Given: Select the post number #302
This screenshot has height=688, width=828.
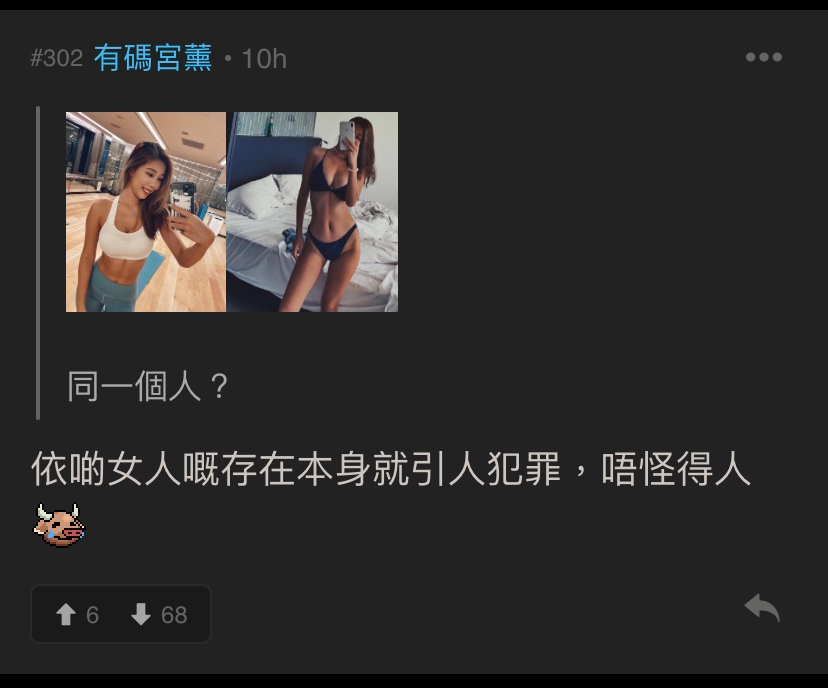Looking at the screenshot, I should click(x=57, y=58).
